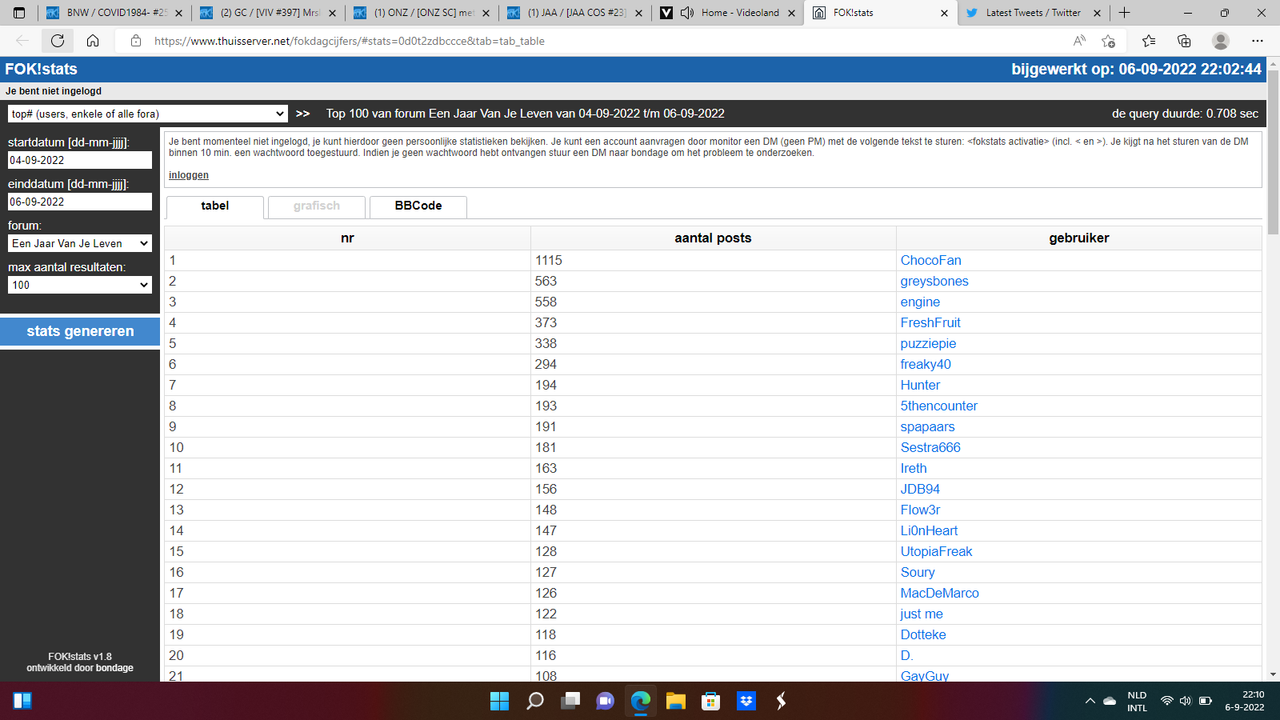
Task: Switch to the GC / [VIV #397] tab
Action: click(267, 13)
